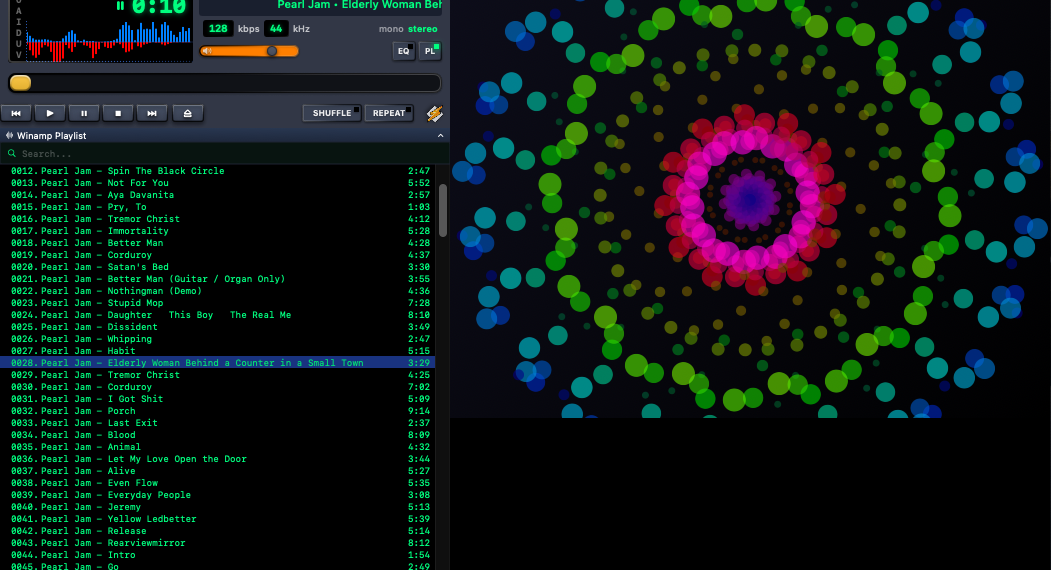Screen dimensions: 1051x570
Task: Click the orange volume slider knob
Action: click(272, 51)
